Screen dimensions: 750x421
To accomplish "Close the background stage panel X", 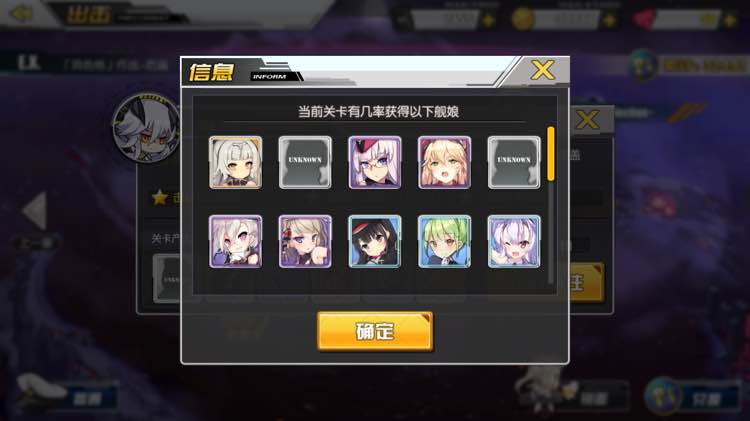I will coord(587,120).
